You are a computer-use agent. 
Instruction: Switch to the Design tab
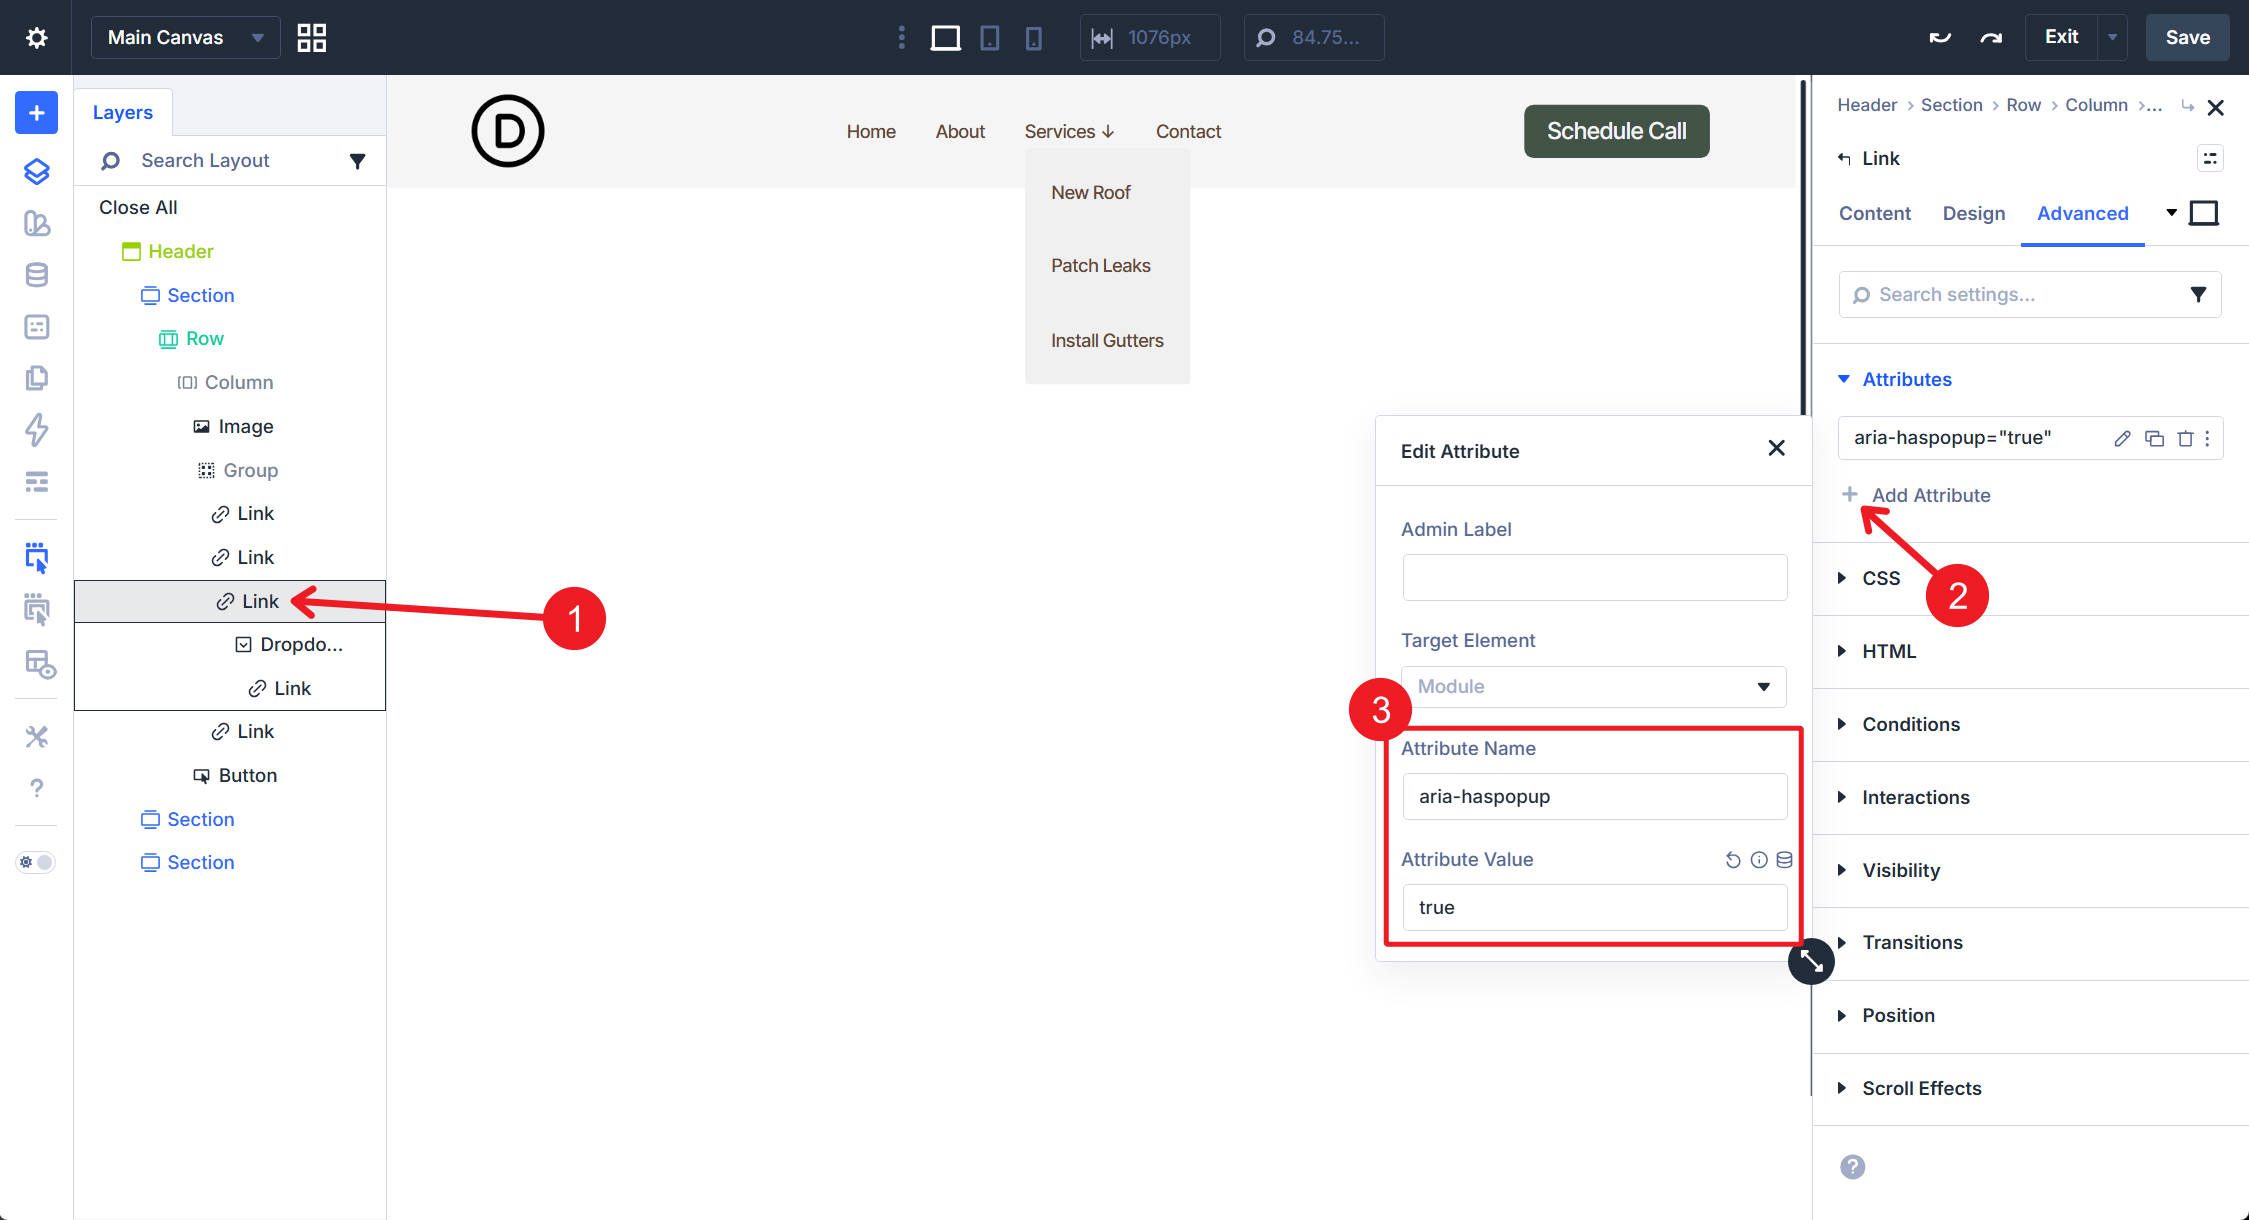coord(1973,213)
